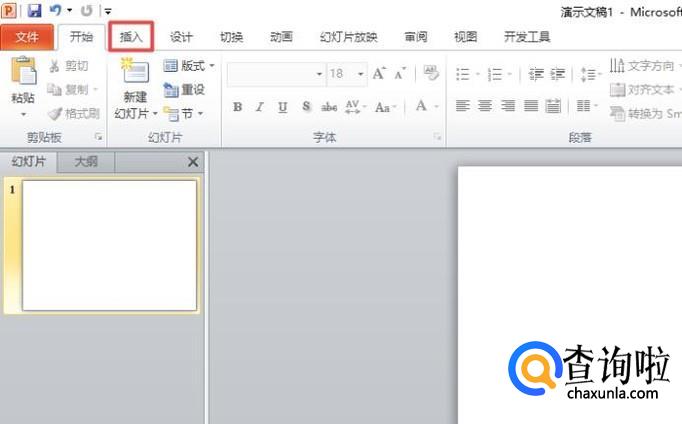Click the Redo icon in quick access toolbar

tap(87, 10)
